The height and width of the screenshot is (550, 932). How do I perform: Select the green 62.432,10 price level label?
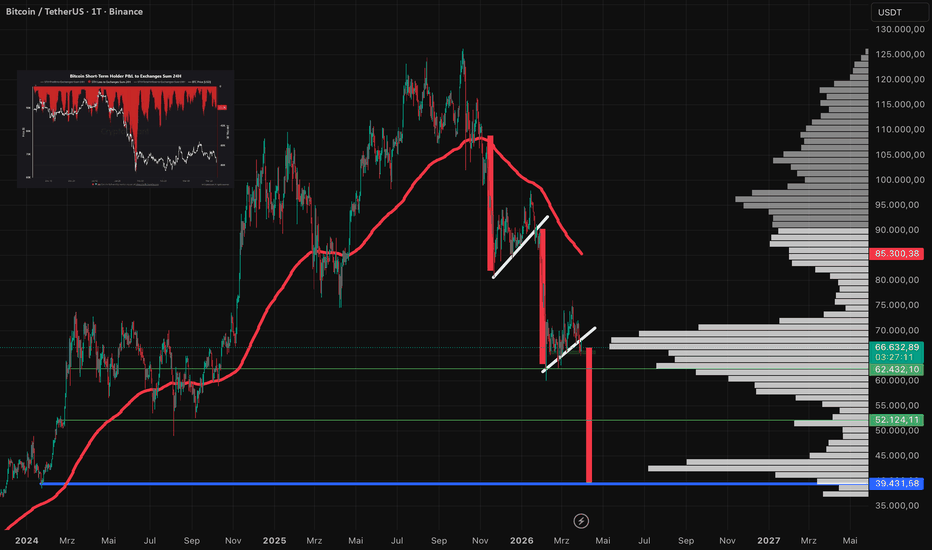[x=896, y=369]
